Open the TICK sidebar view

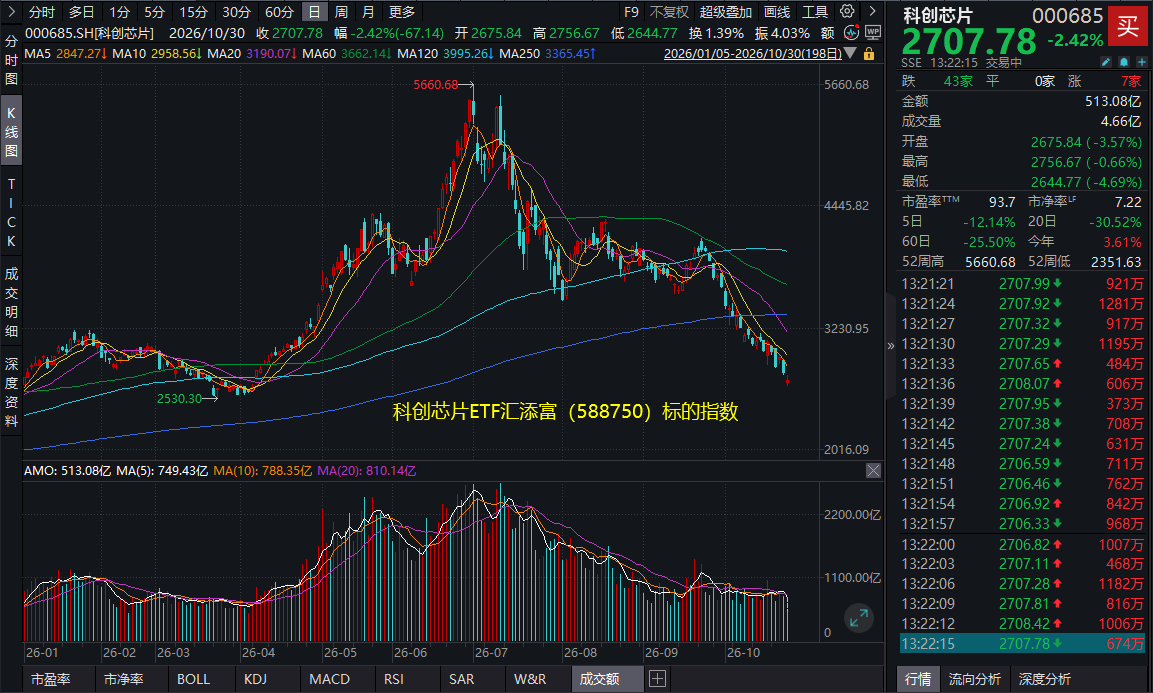[x=11, y=212]
